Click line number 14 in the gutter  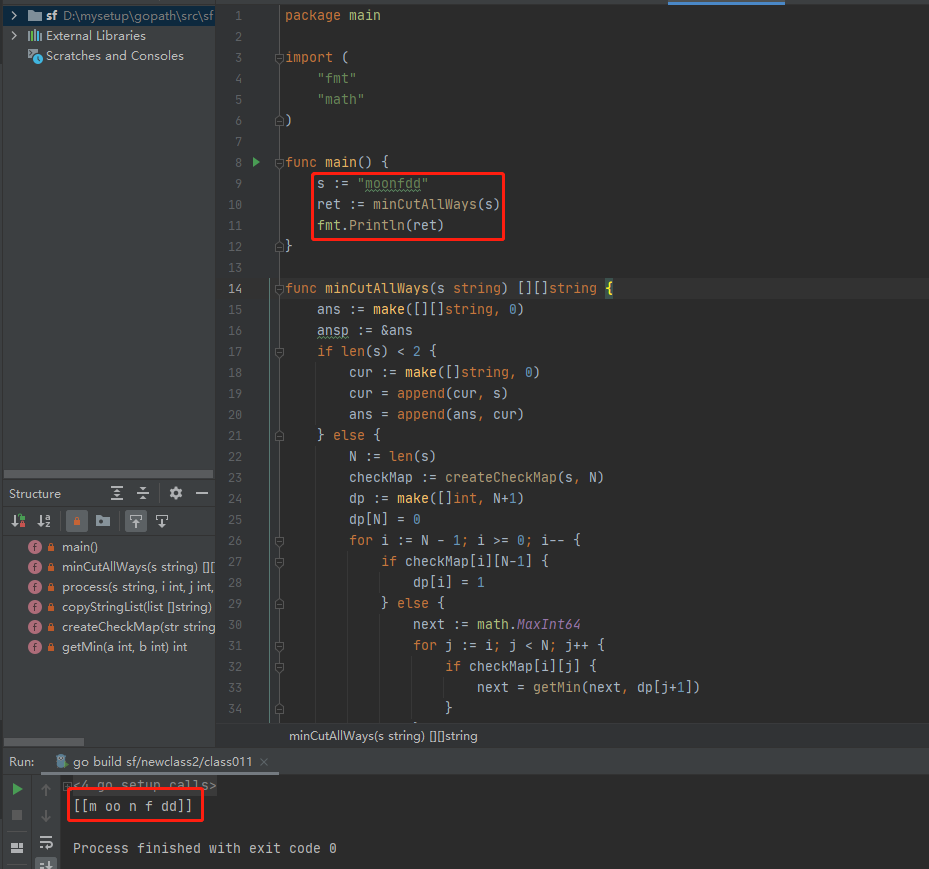235,288
